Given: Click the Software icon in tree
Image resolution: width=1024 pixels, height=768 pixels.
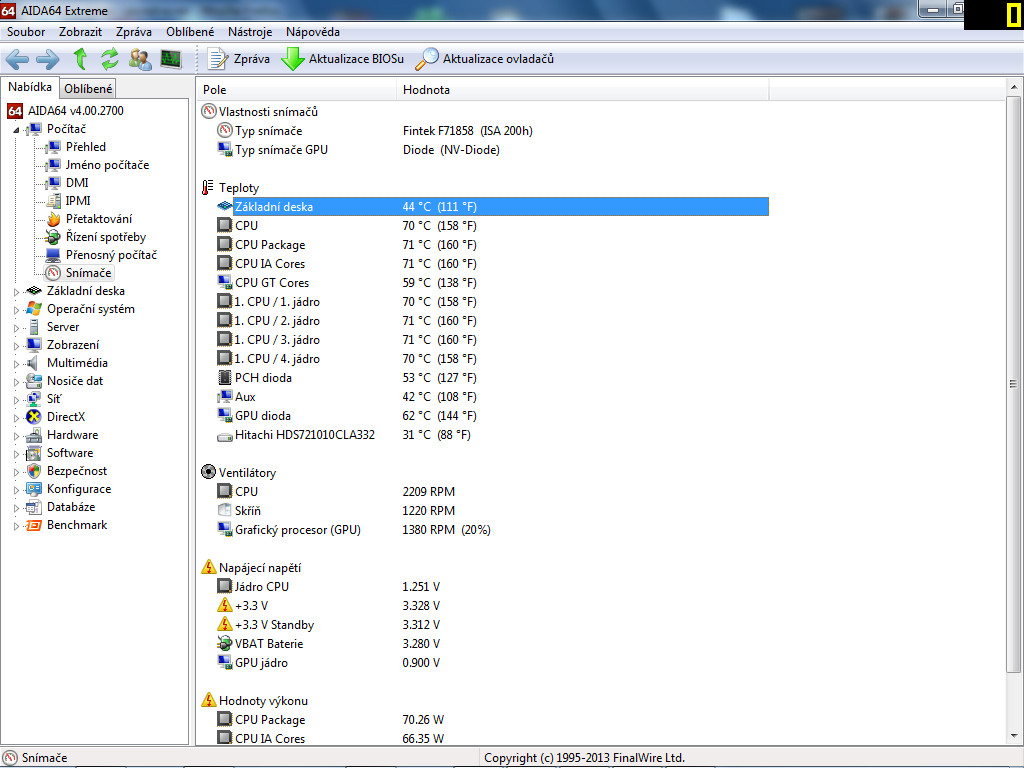Looking at the screenshot, I should click(x=34, y=453).
